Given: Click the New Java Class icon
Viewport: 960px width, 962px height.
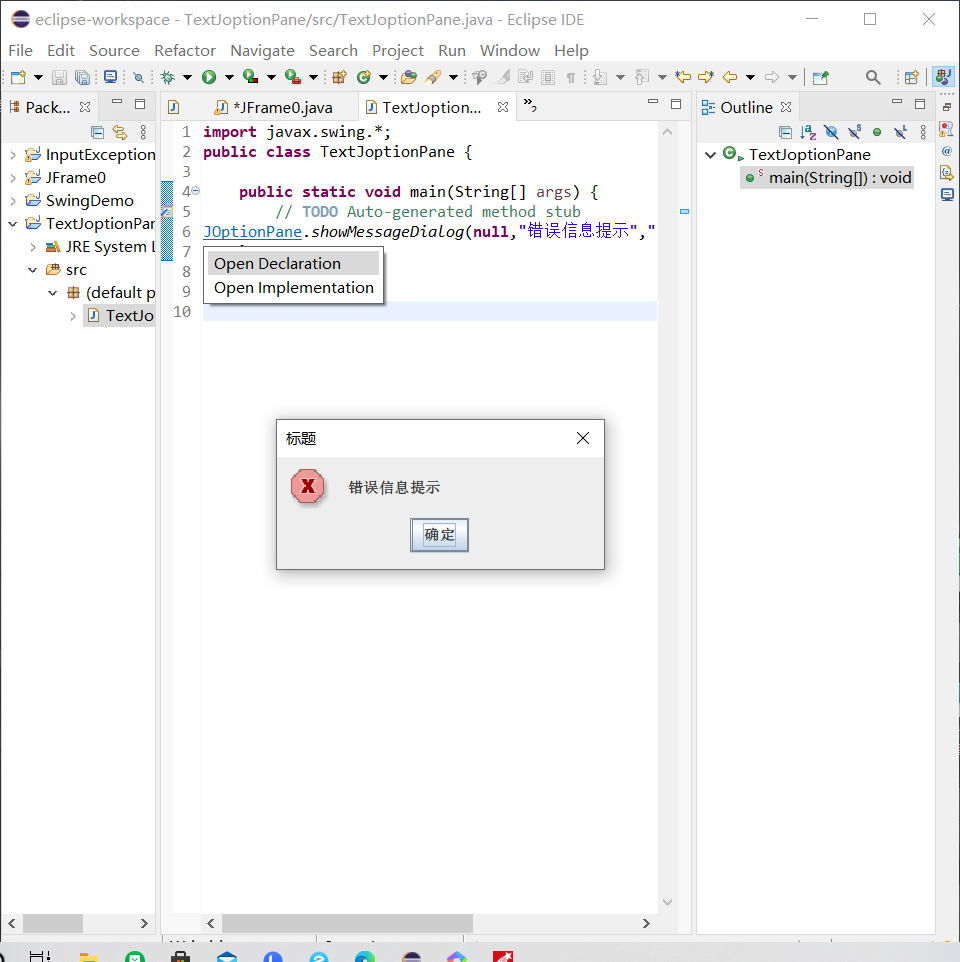Looking at the screenshot, I should click(364, 77).
